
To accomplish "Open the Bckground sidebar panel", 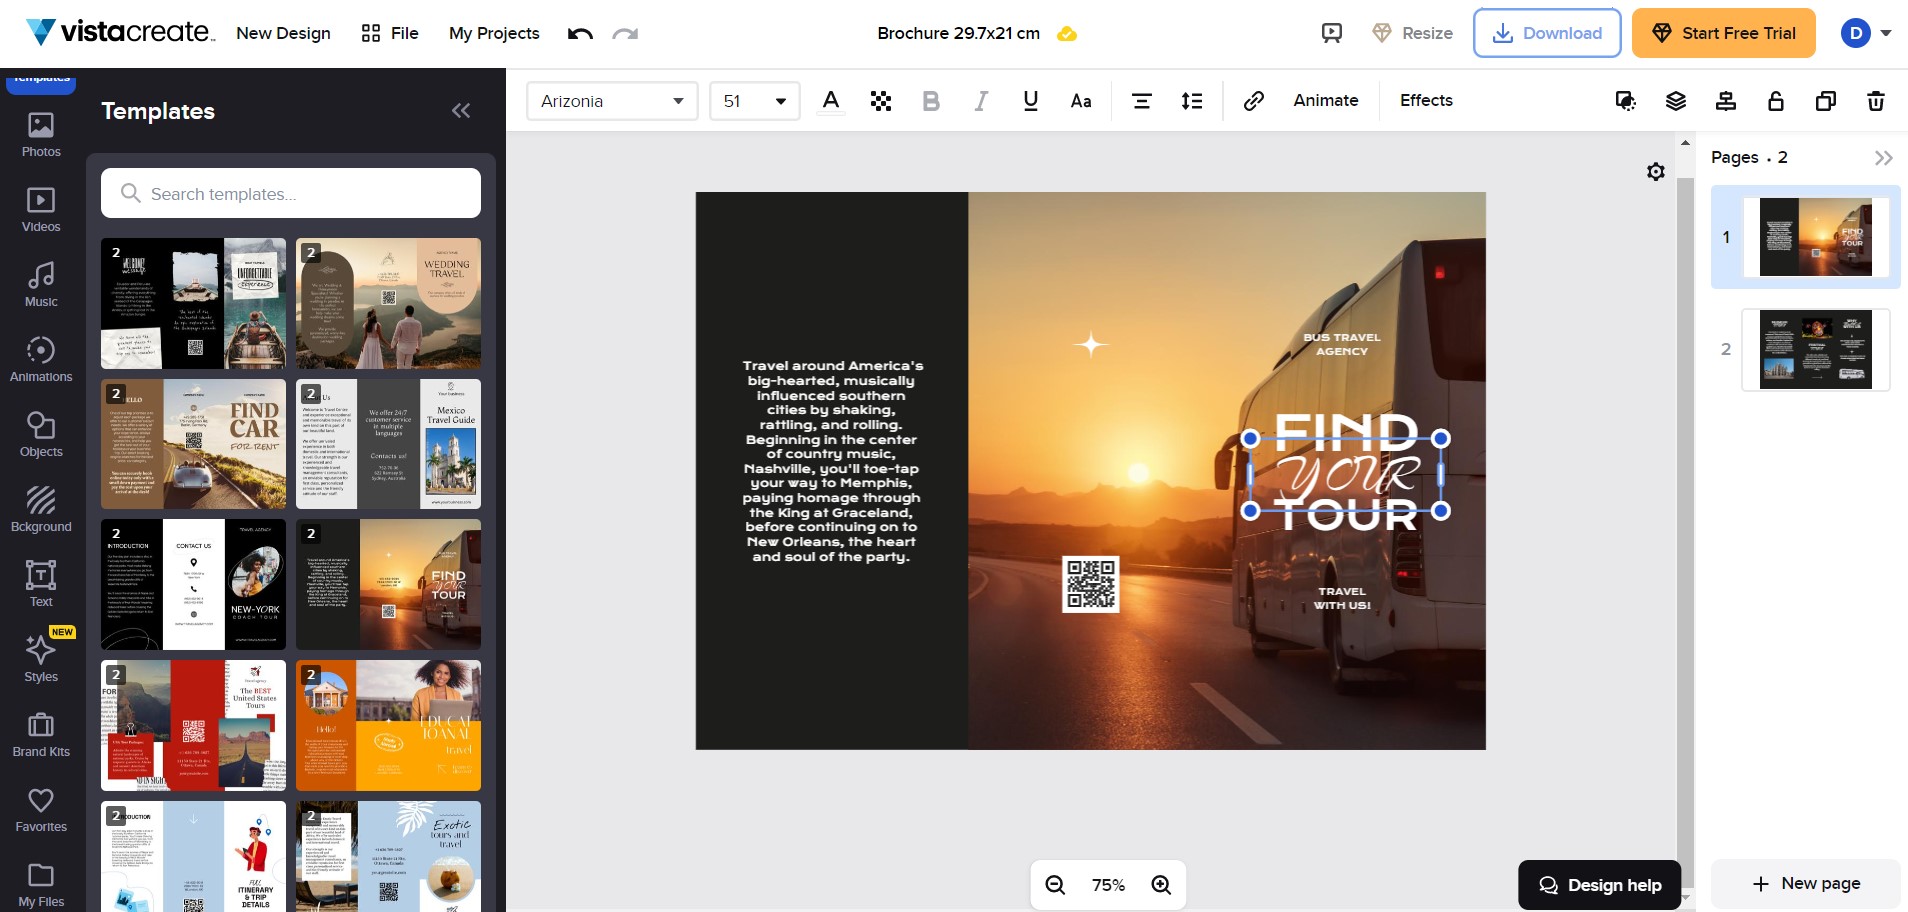I will [x=41, y=510].
